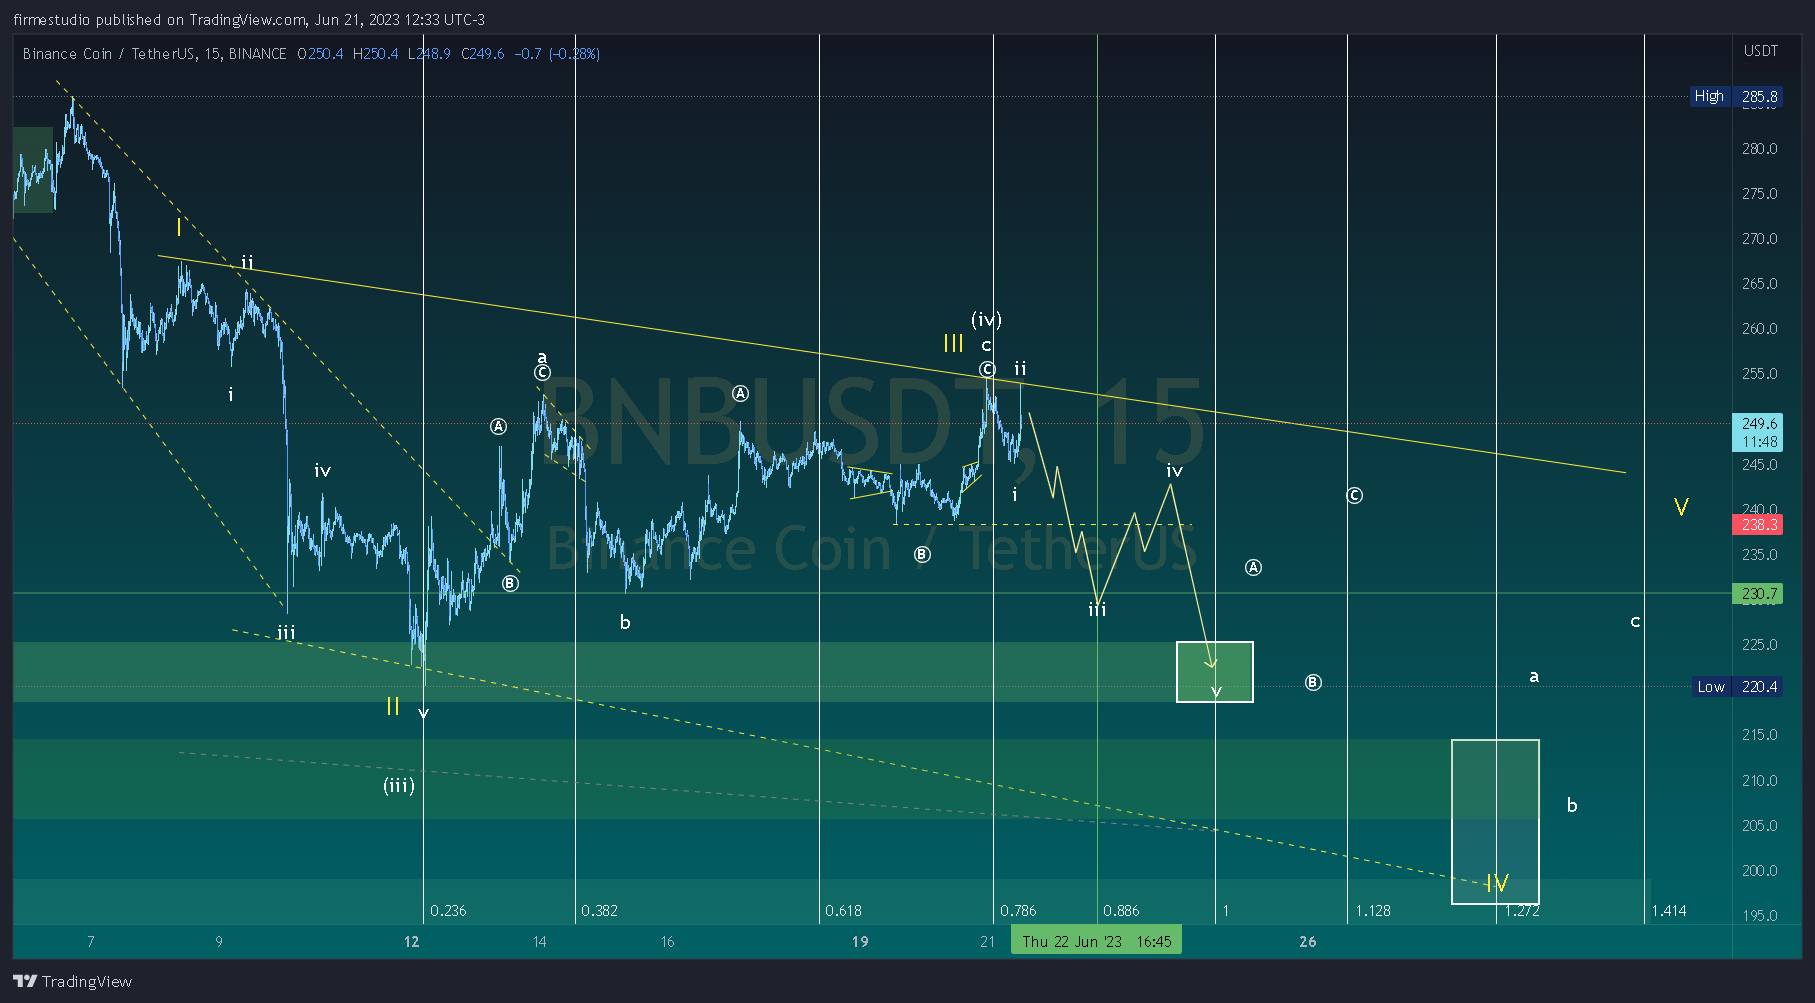Click date 14 on the time axis
Screen dimensions: 1815x1003
[540, 942]
